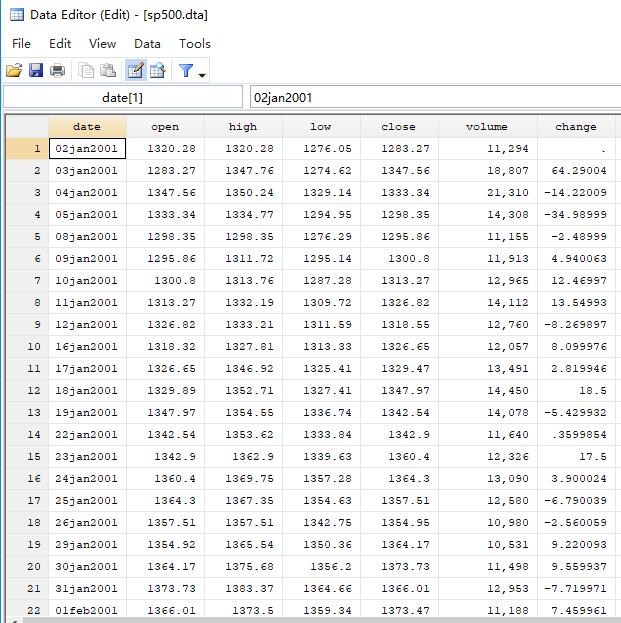The image size is (621, 623).
Task: Click the date[1] cell reference box
Action: click(123, 97)
